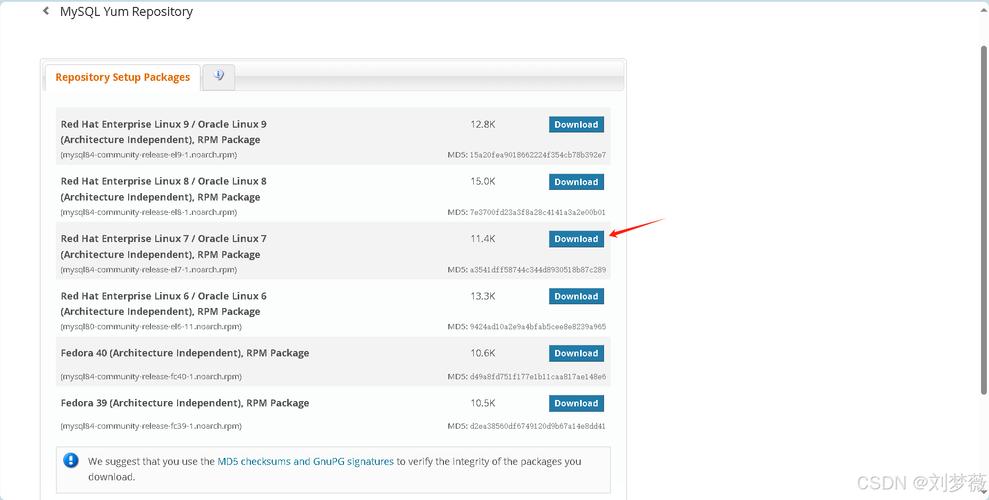Click the 10.6K file size value
The width and height of the screenshot is (989, 500).
tap(483, 353)
